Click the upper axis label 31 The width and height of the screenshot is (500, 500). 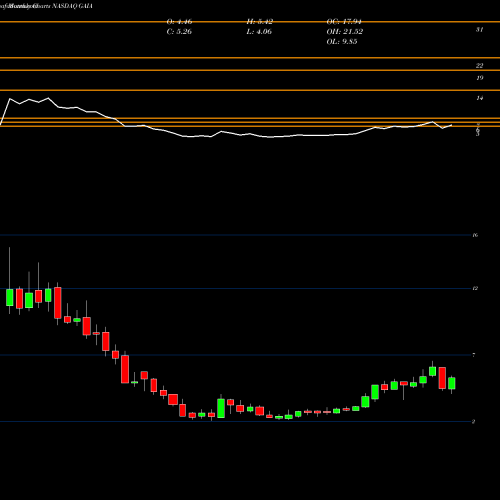pos(479,30)
